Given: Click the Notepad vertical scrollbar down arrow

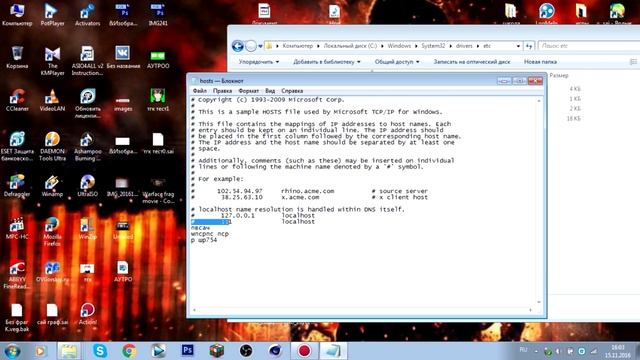Looking at the screenshot, I should (539, 302).
